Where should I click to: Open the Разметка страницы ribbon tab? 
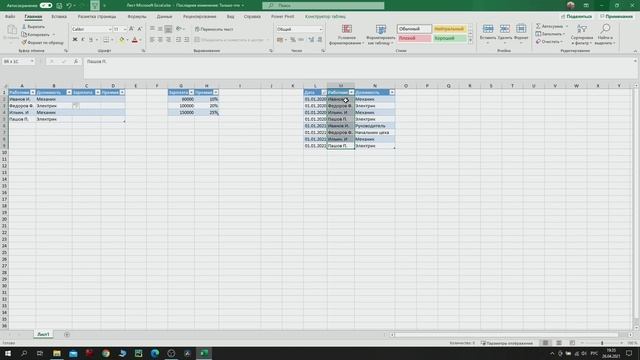[97, 16]
